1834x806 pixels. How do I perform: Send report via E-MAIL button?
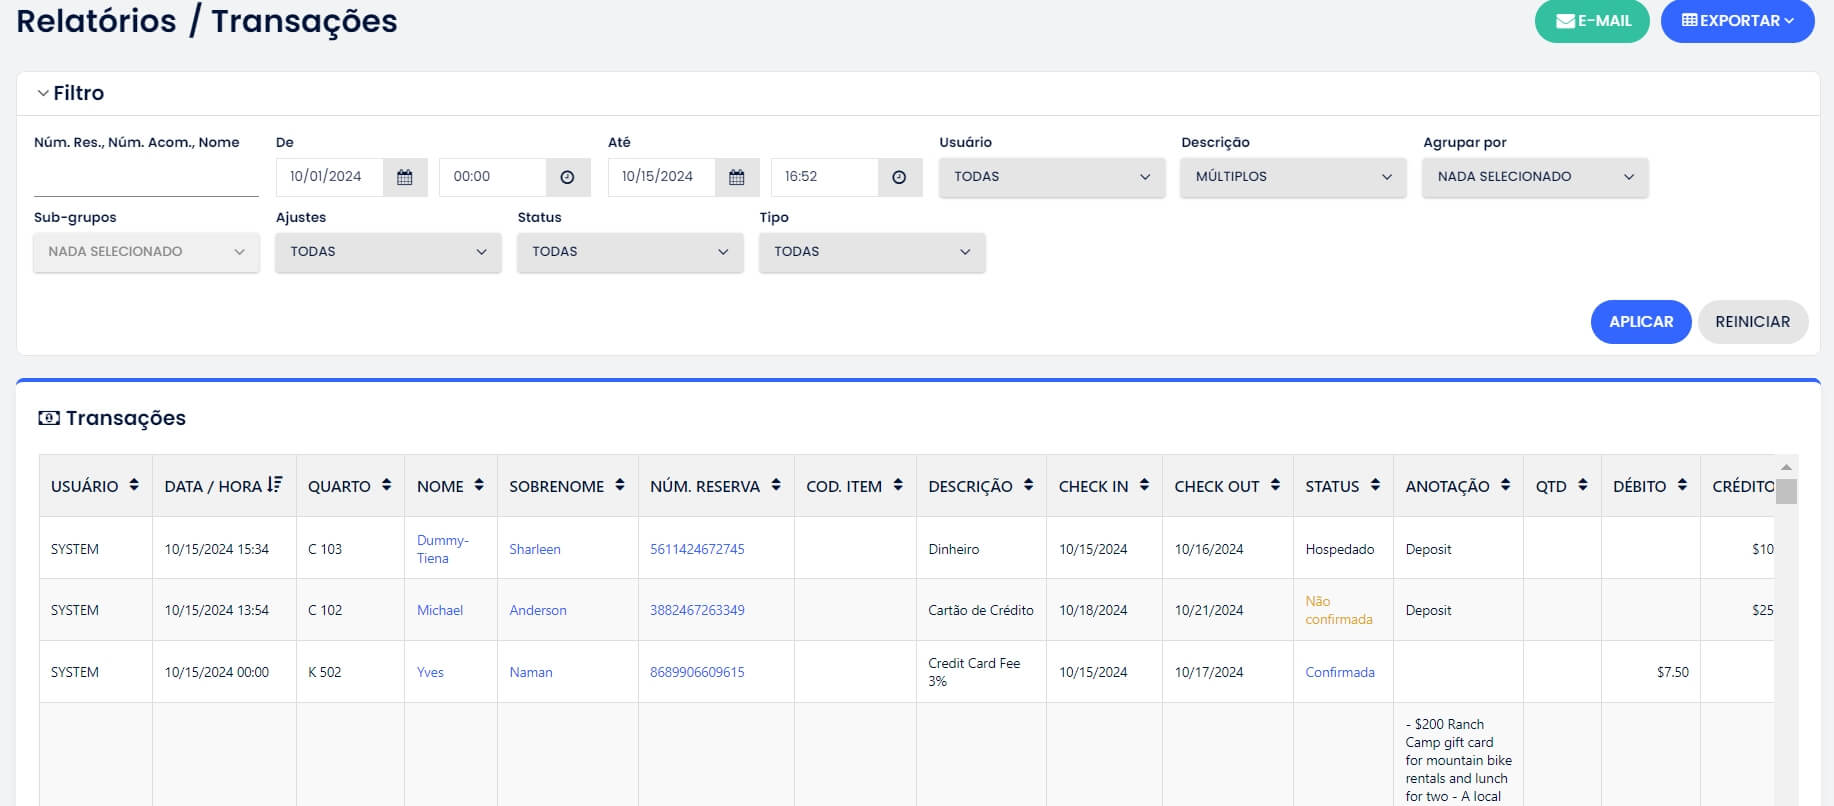1592,21
